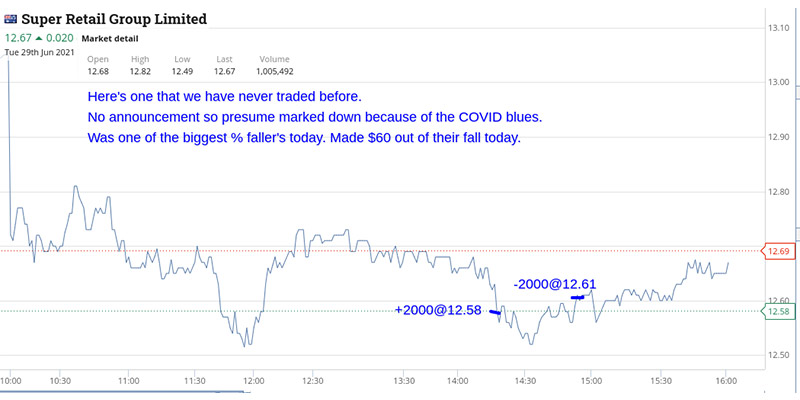Click the +2000@12.58 trade annotation text
Screen dimensions: 800x400
[438, 310]
